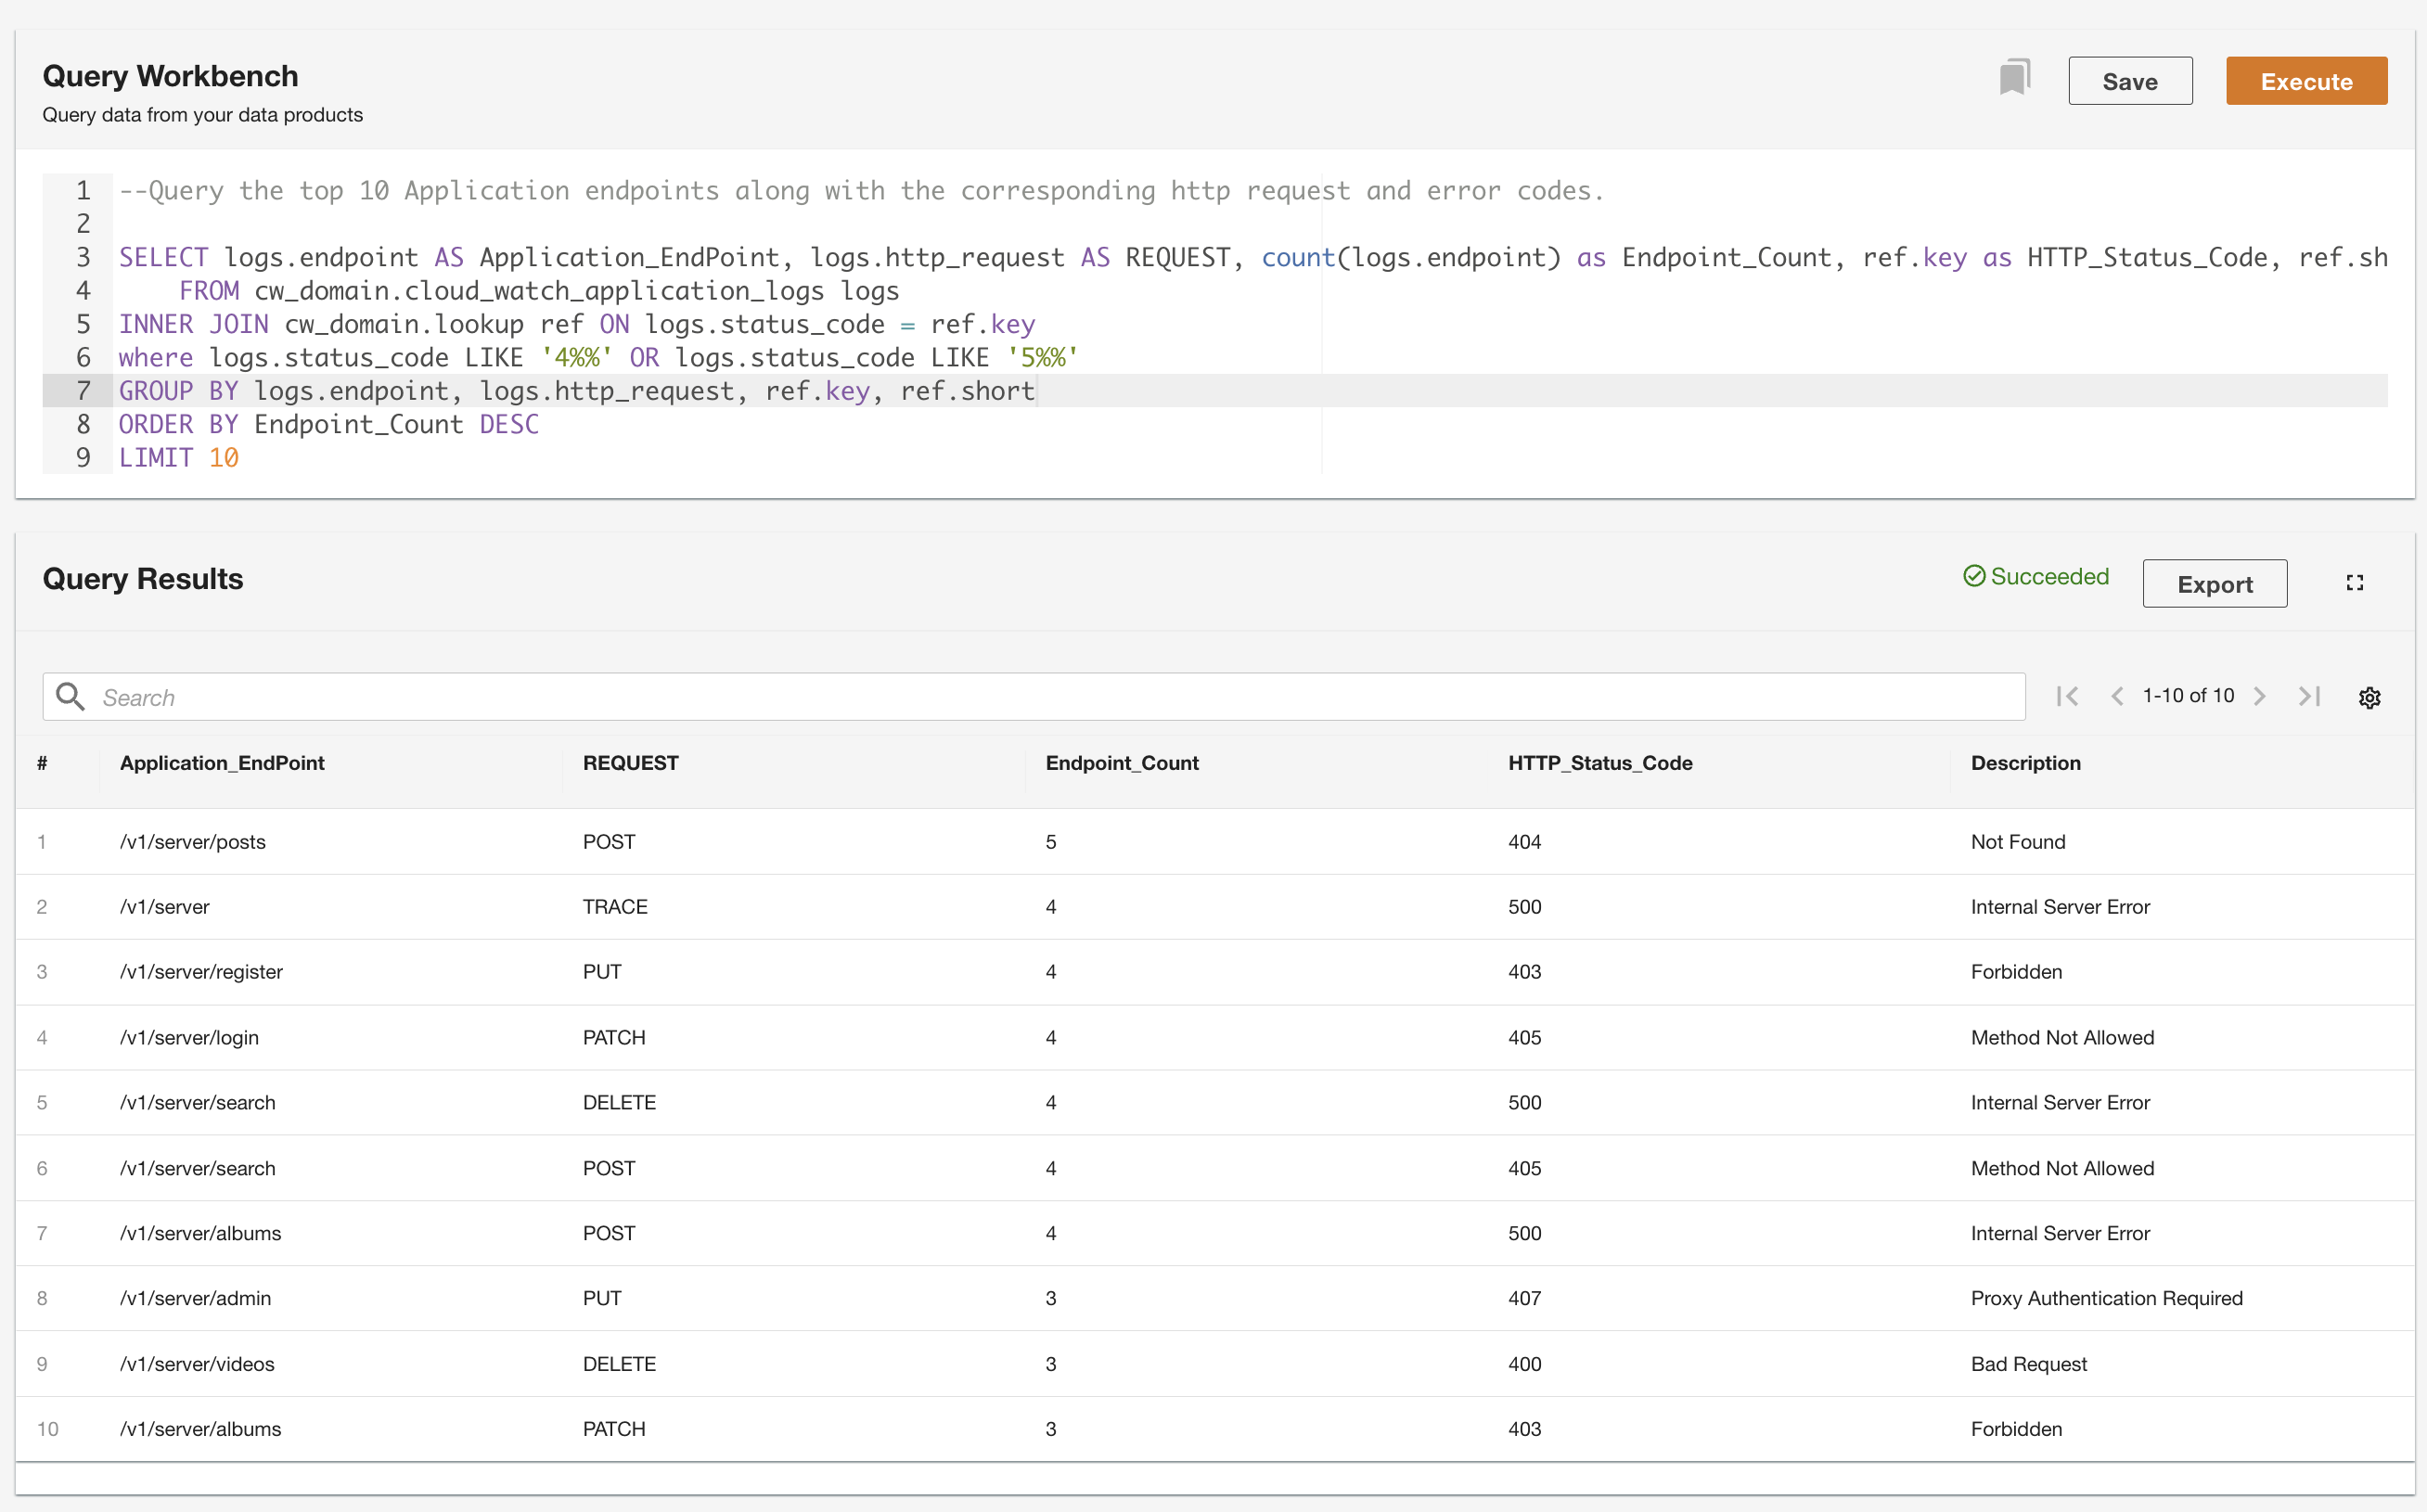Go to next results page
The image size is (2427, 1512).
tap(2260, 696)
